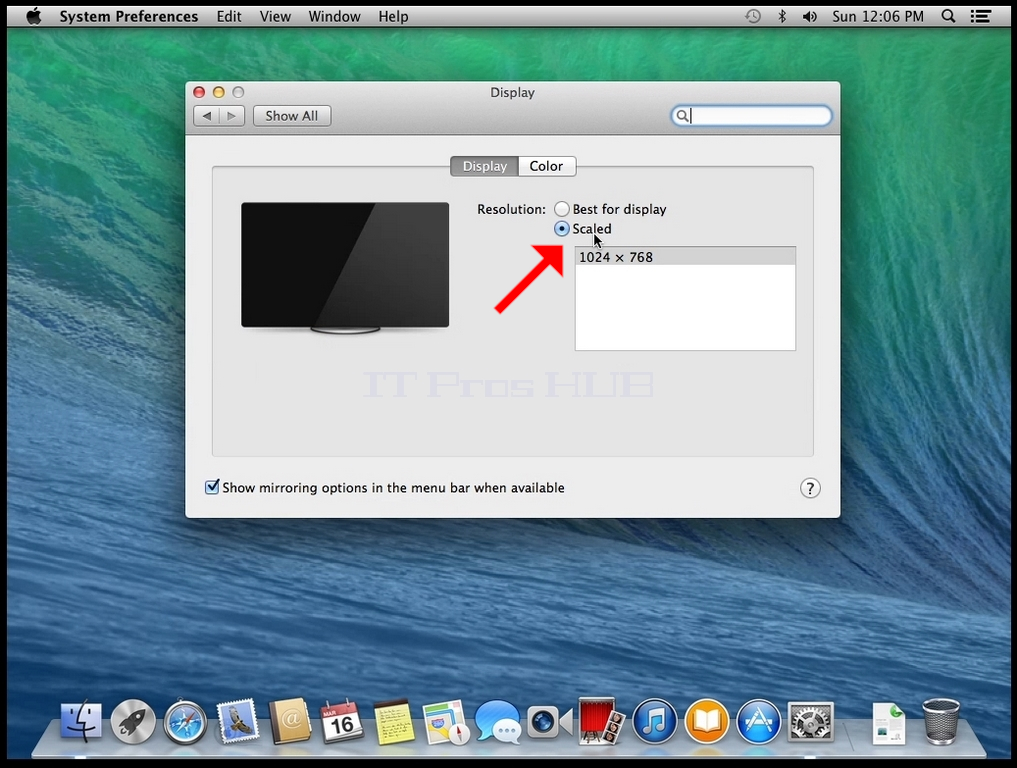This screenshot has height=768, width=1017.
Task: Open System Preferences application menu
Action: click(128, 16)
